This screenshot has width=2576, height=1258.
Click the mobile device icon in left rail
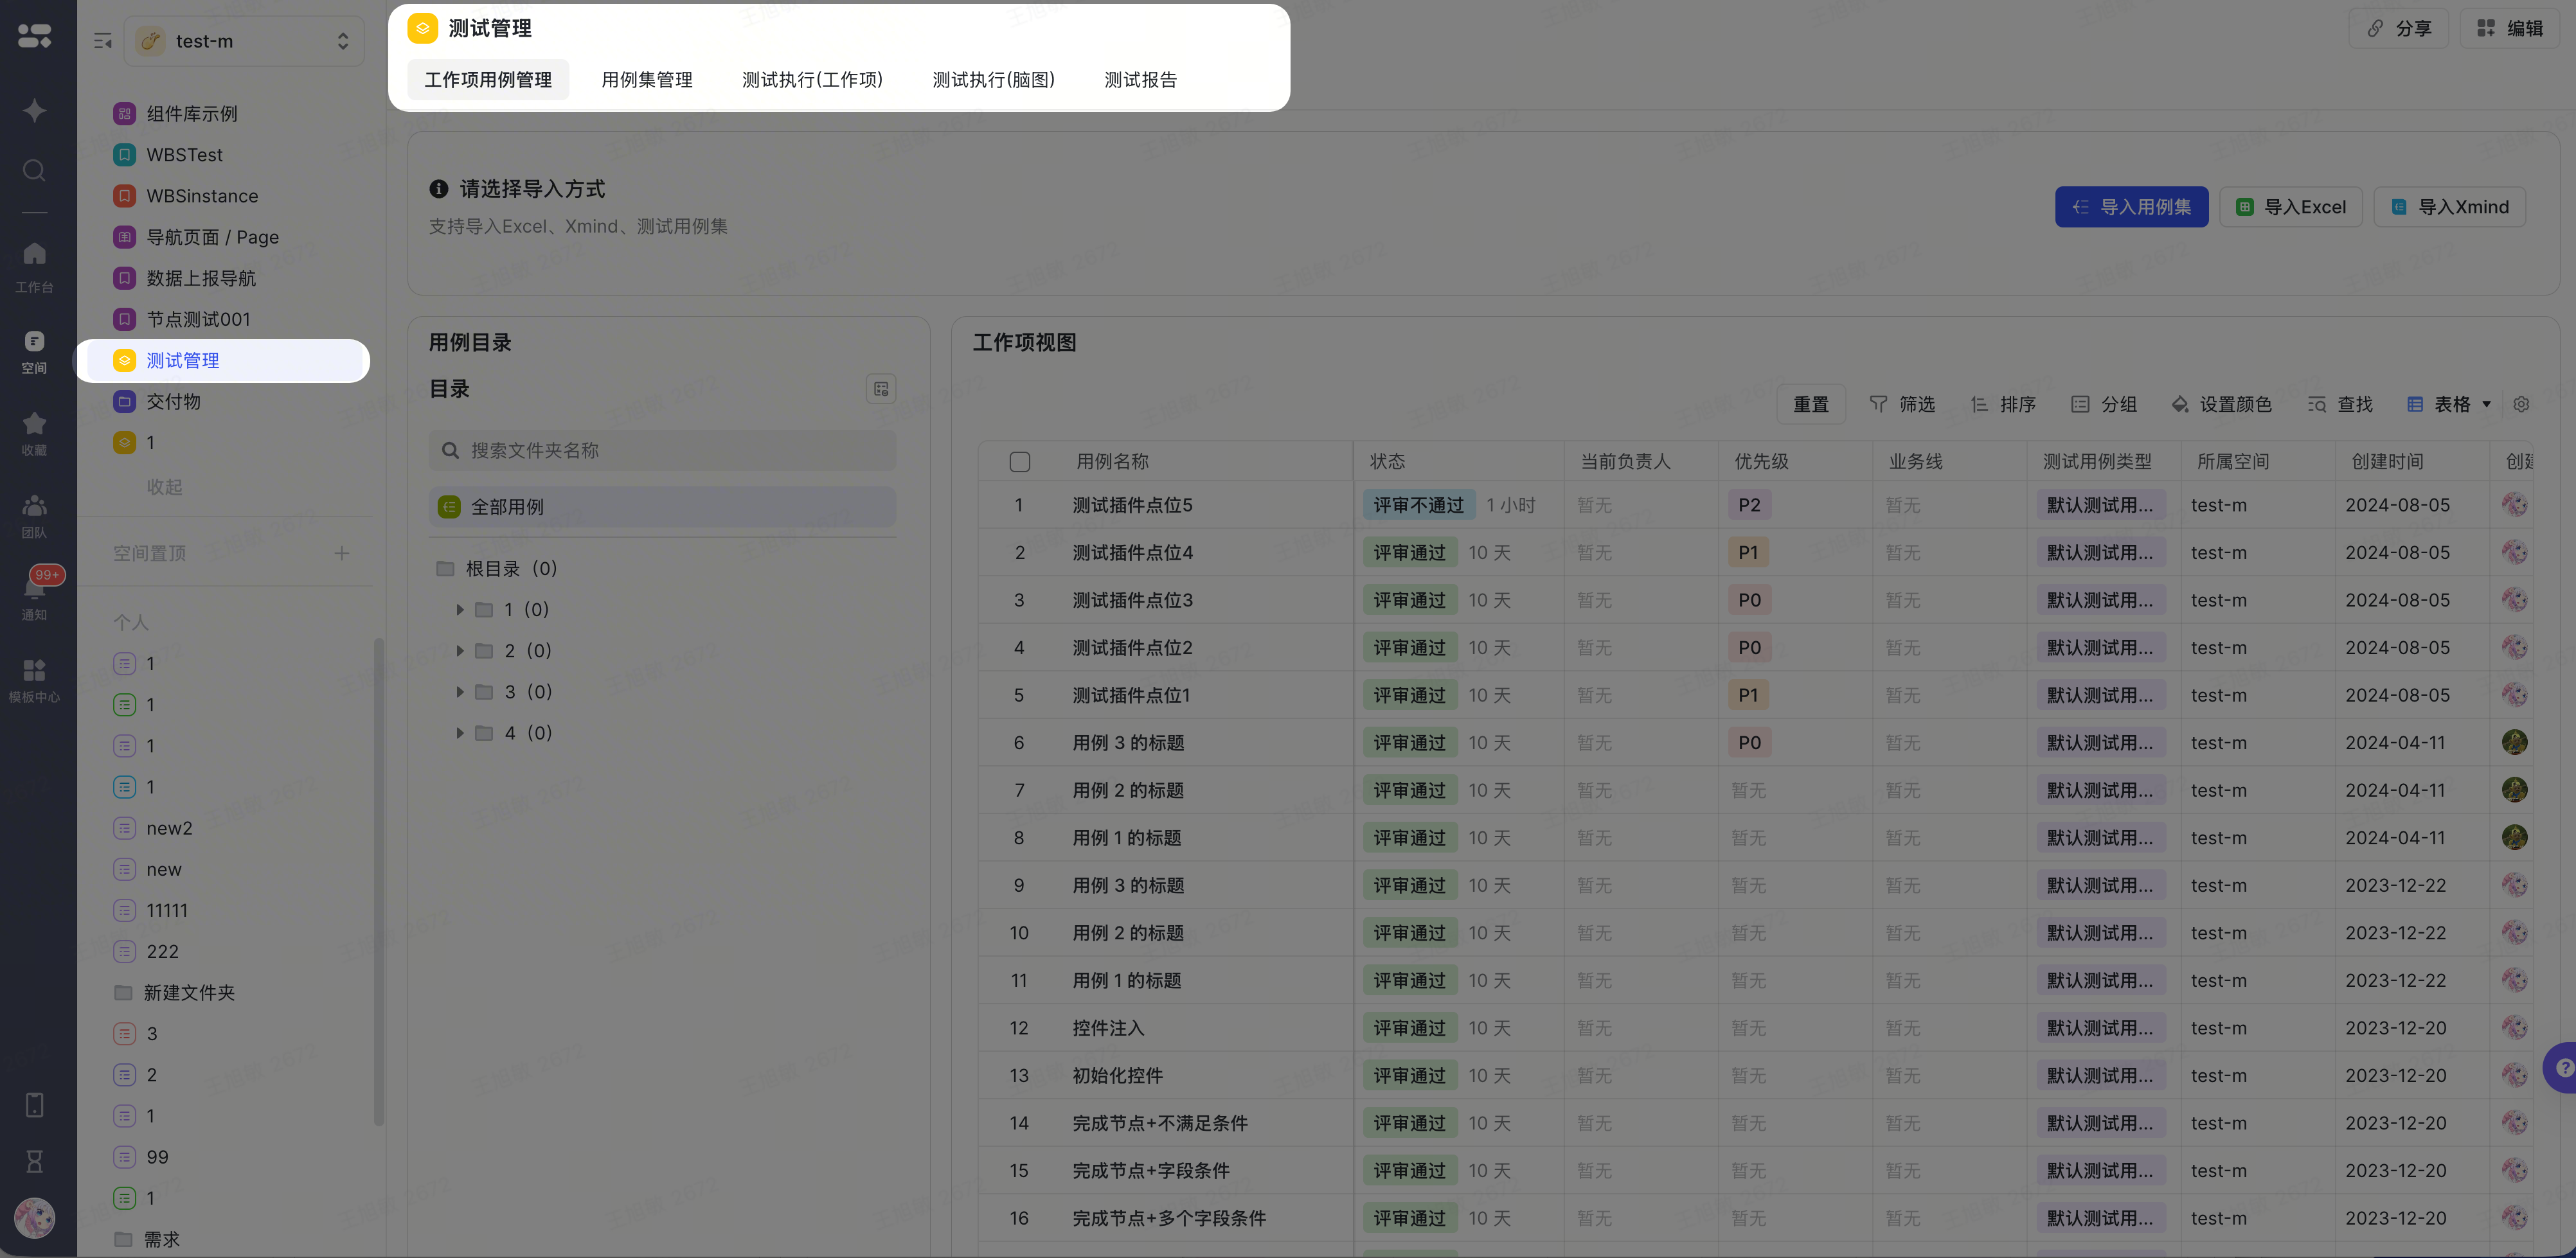coord(34,1105)
